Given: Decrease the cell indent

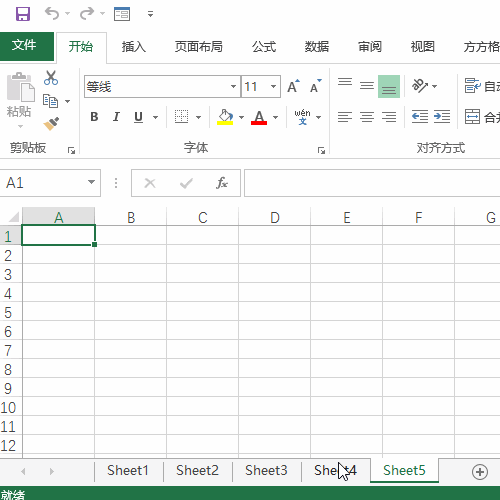Looking at the screenshot, I should tap(420, 117).
